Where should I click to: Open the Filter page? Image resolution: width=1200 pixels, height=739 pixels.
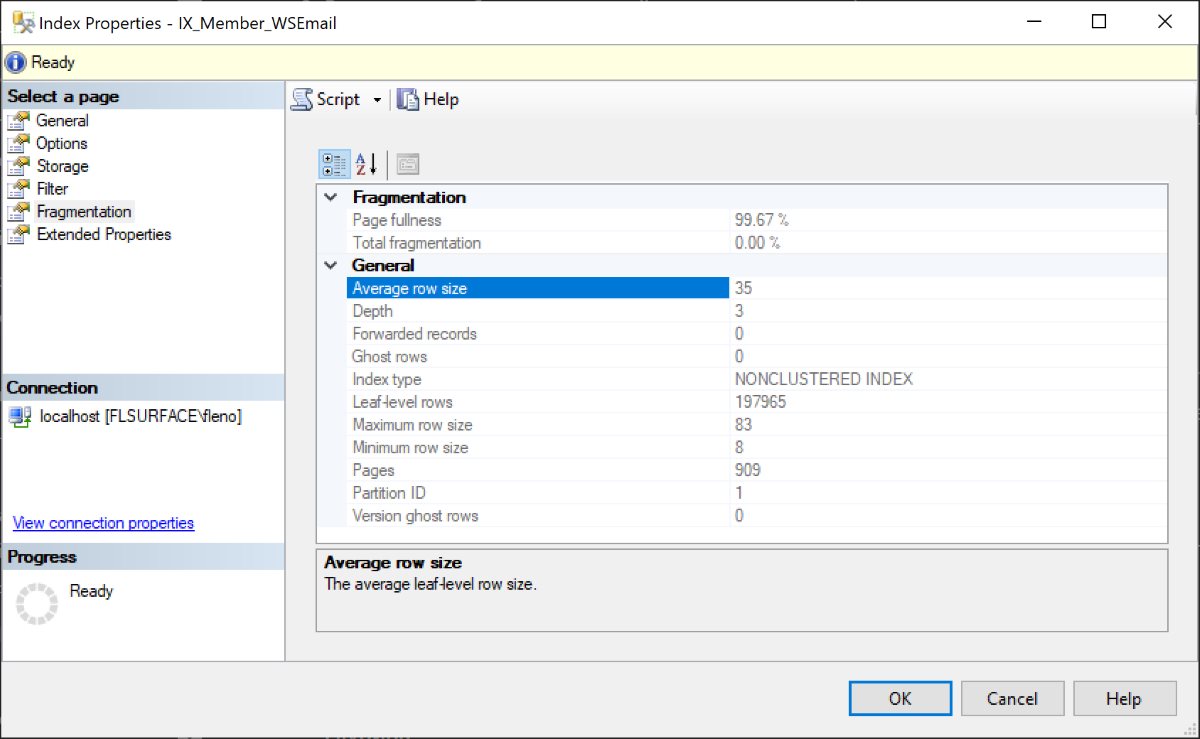pos(52,189)
